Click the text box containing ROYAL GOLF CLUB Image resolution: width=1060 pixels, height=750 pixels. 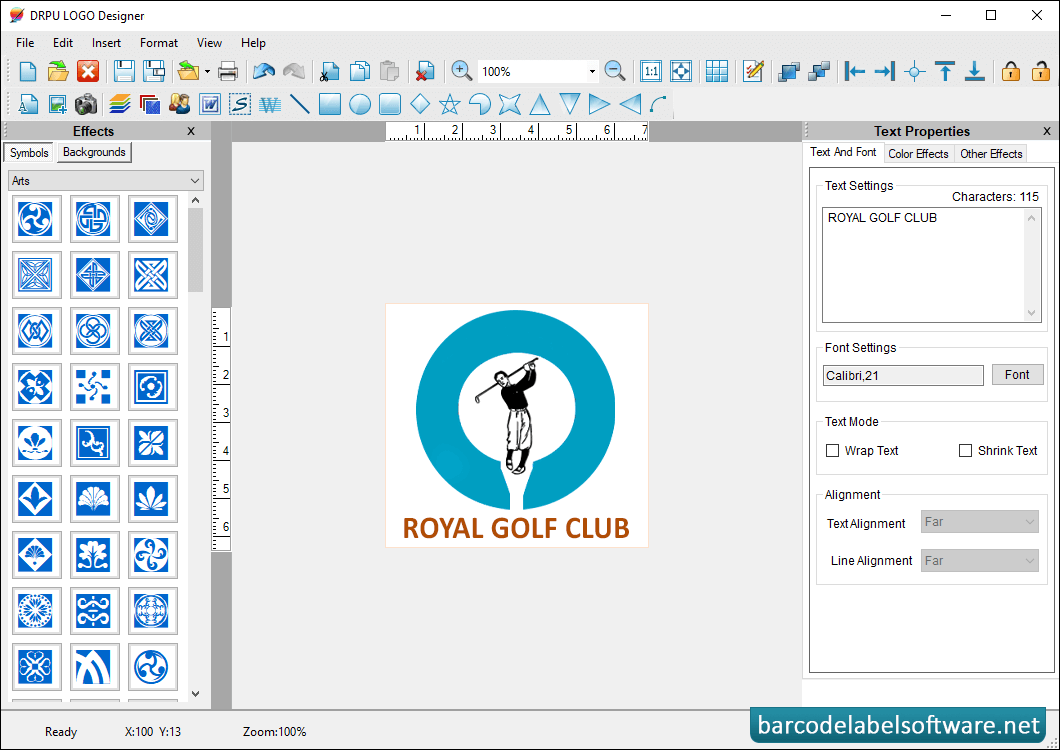931,265
